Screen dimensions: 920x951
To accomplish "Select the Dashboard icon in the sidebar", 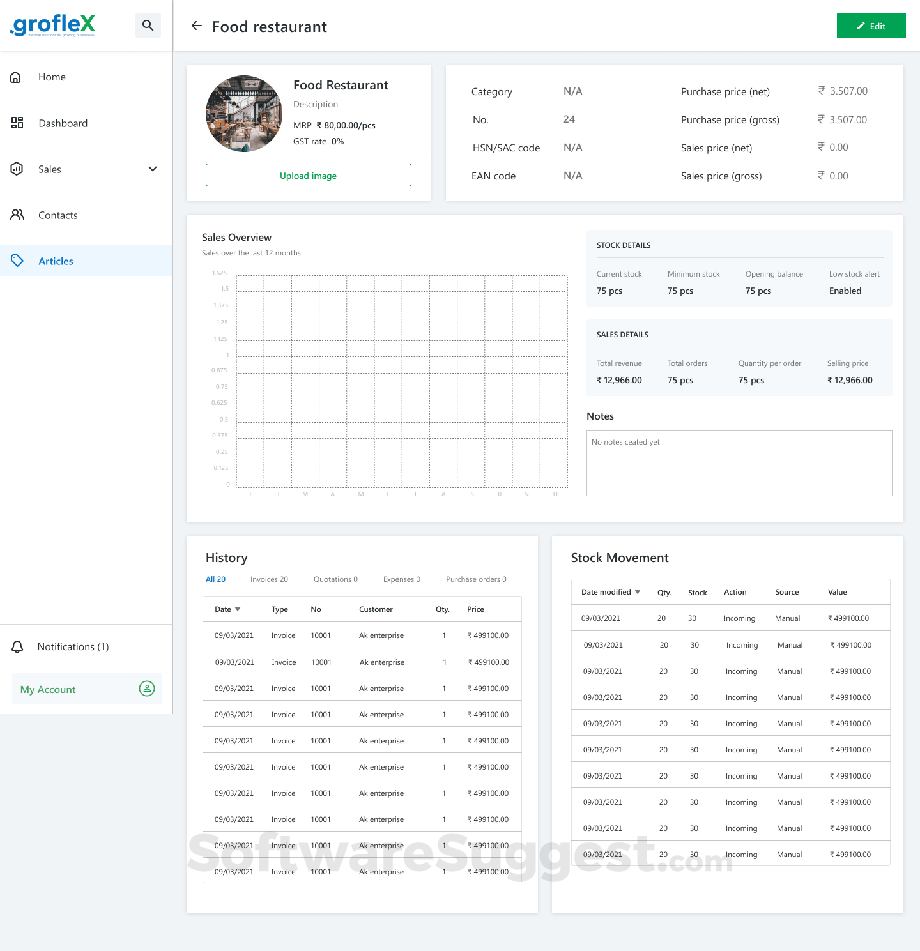I will 15,122.
